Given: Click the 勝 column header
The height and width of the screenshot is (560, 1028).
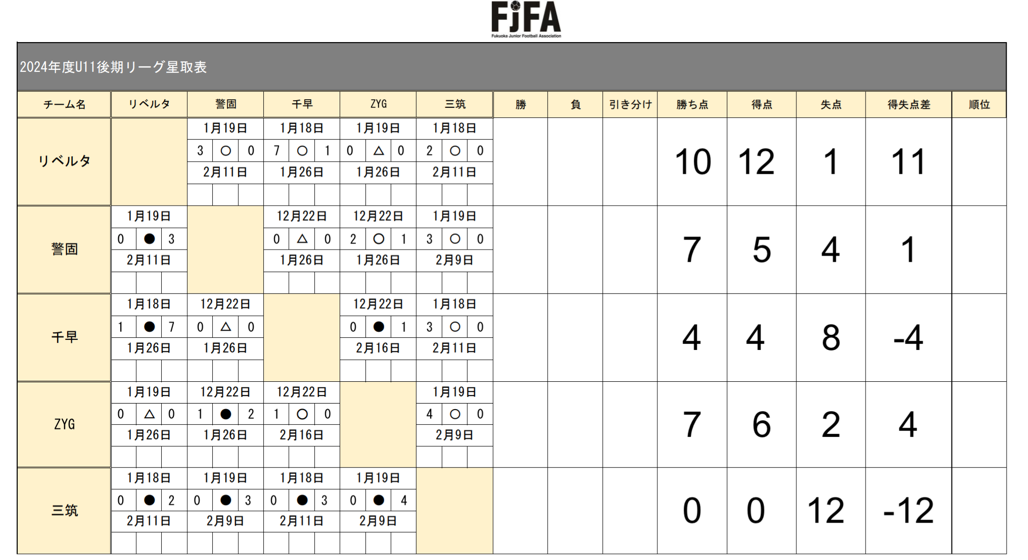Looking at the screenshot, I should coord(520,105).
